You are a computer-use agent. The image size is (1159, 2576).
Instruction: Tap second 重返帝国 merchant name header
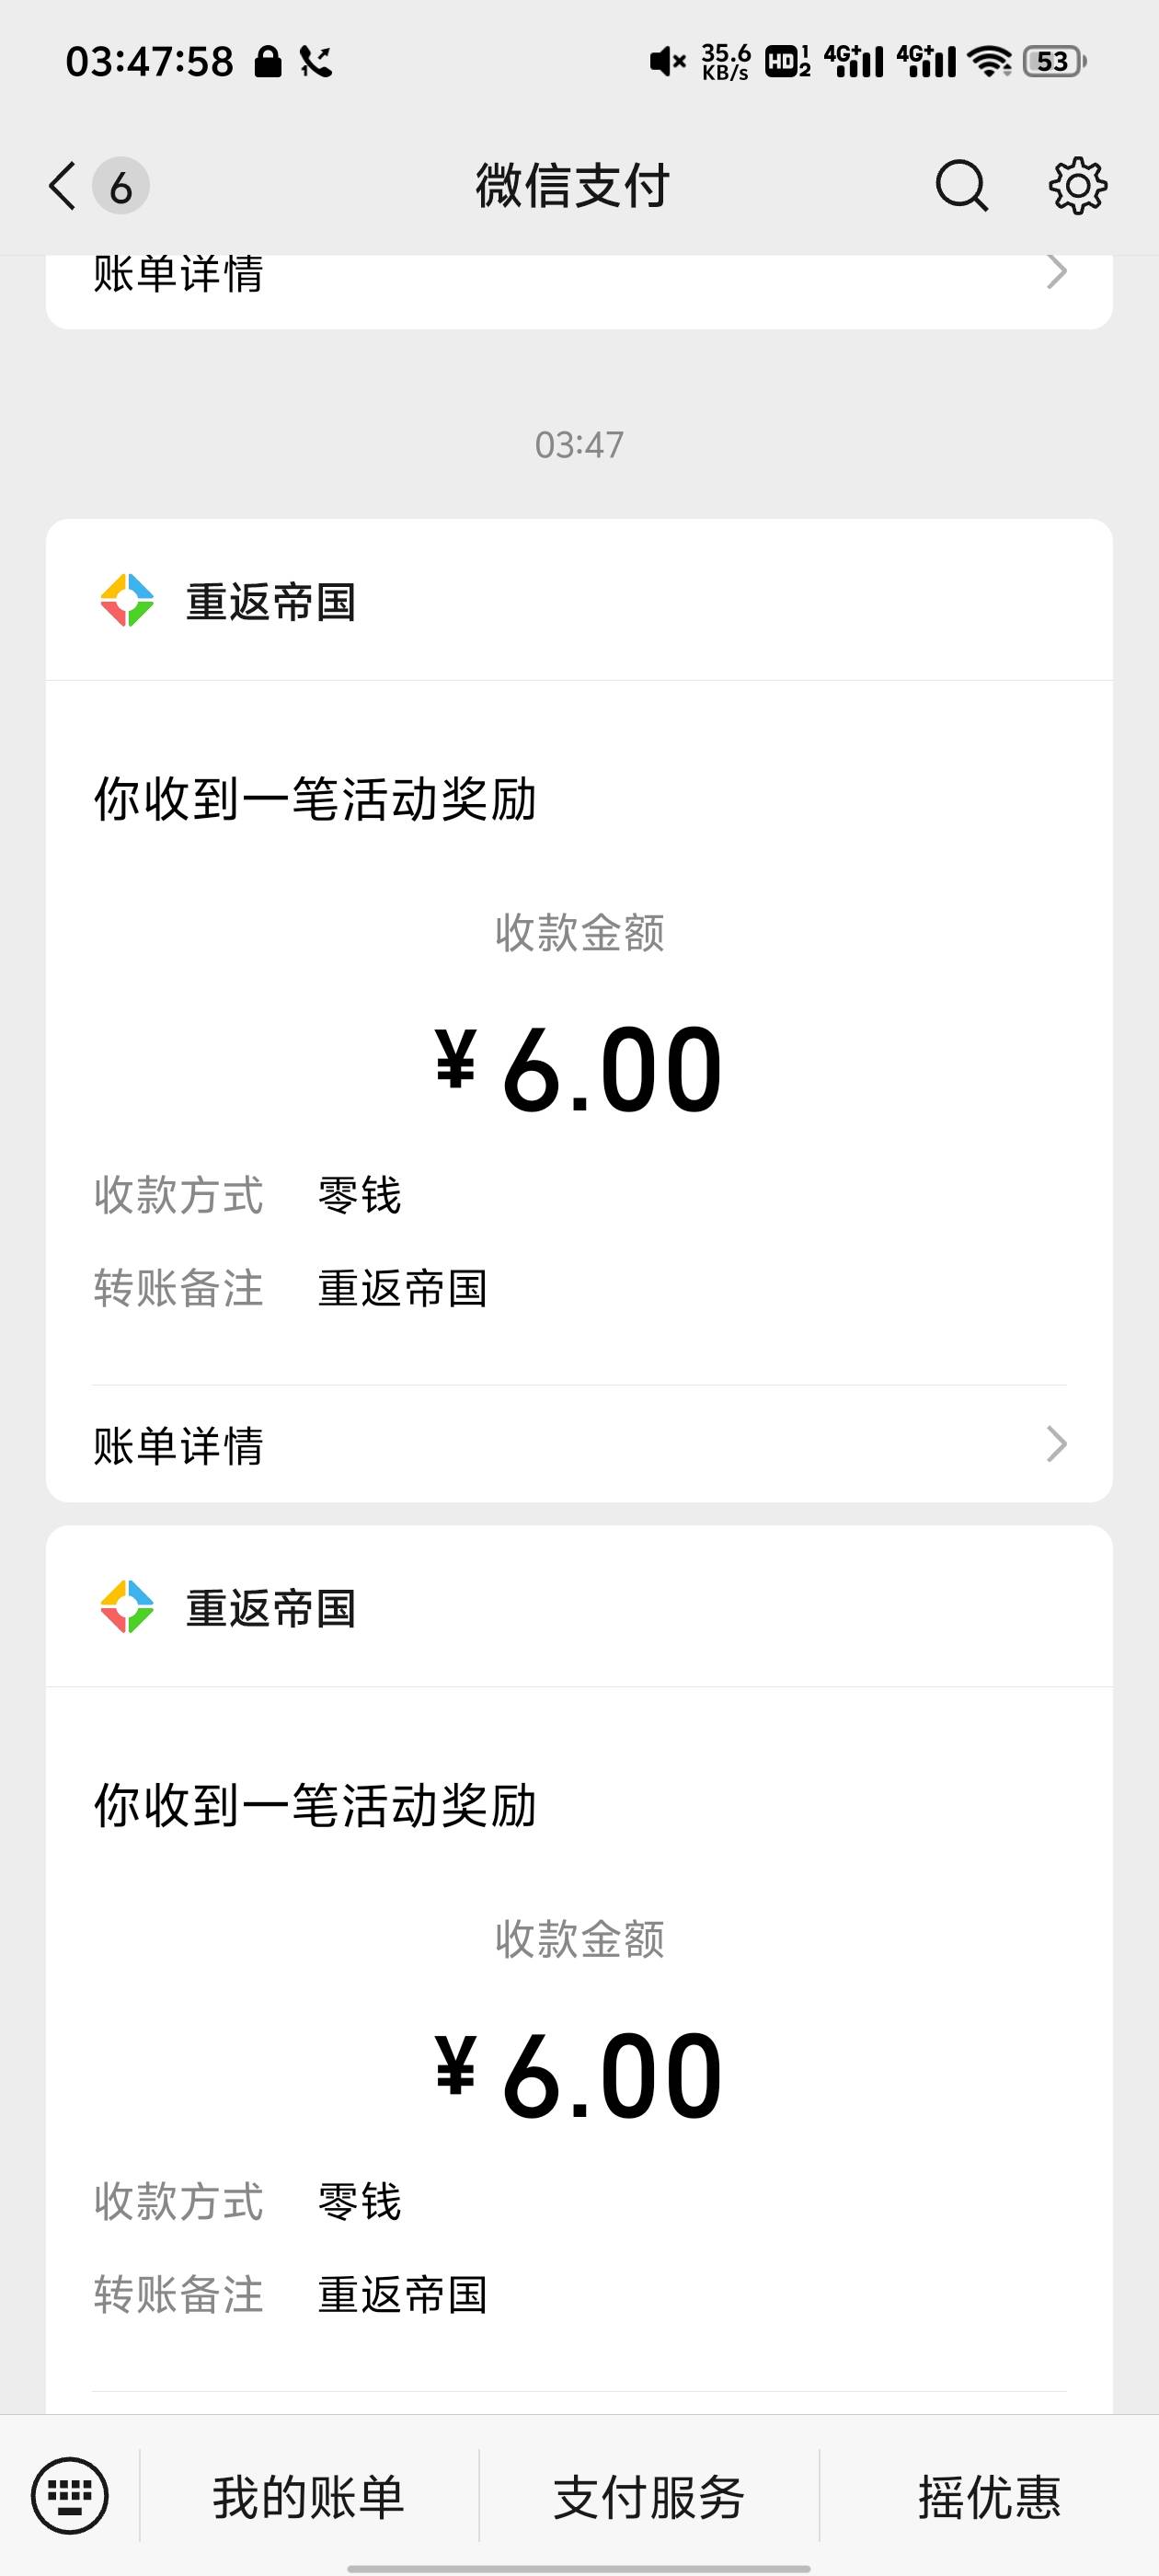271,1608
